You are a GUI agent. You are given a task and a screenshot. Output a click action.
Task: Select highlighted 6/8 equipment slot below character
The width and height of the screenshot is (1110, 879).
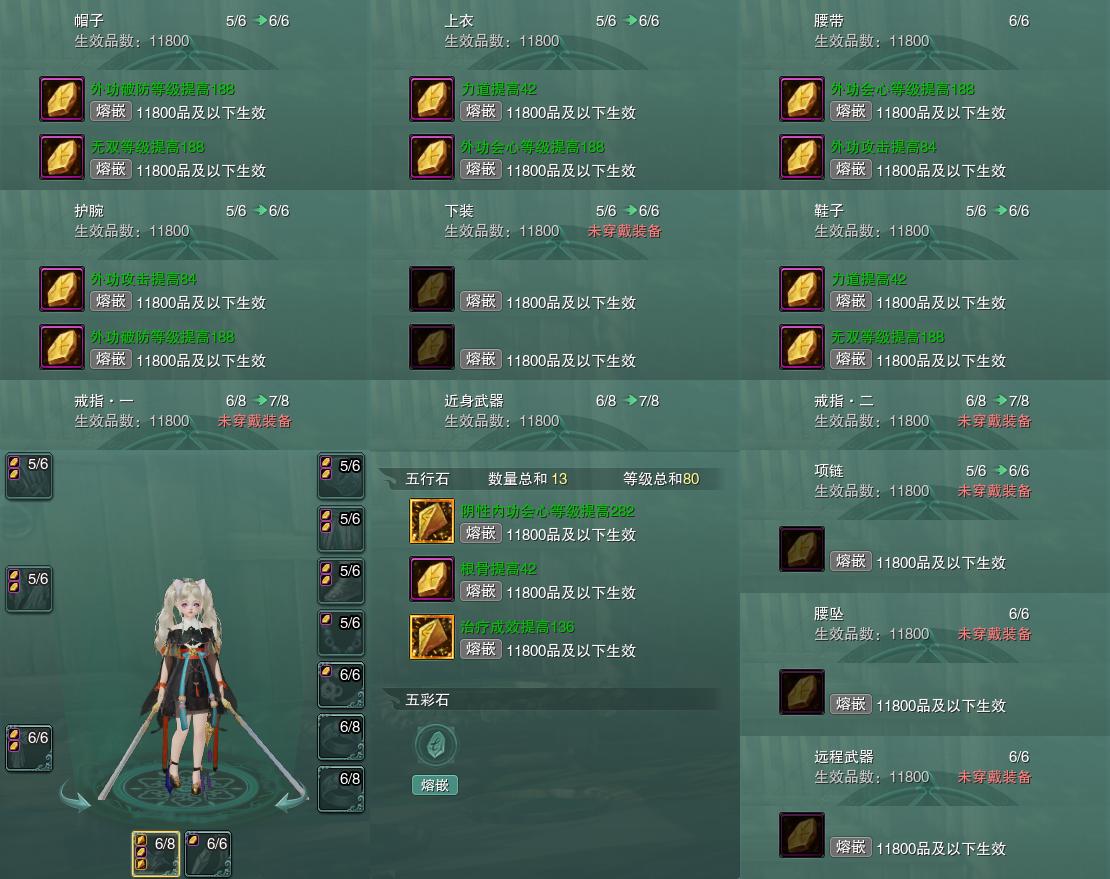pyautogui.click(x=156, y=854)
